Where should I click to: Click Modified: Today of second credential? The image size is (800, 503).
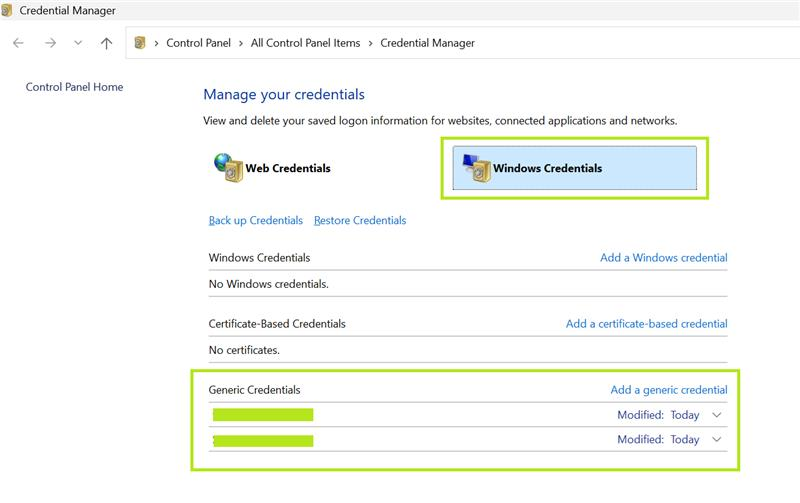pos(658,439)
